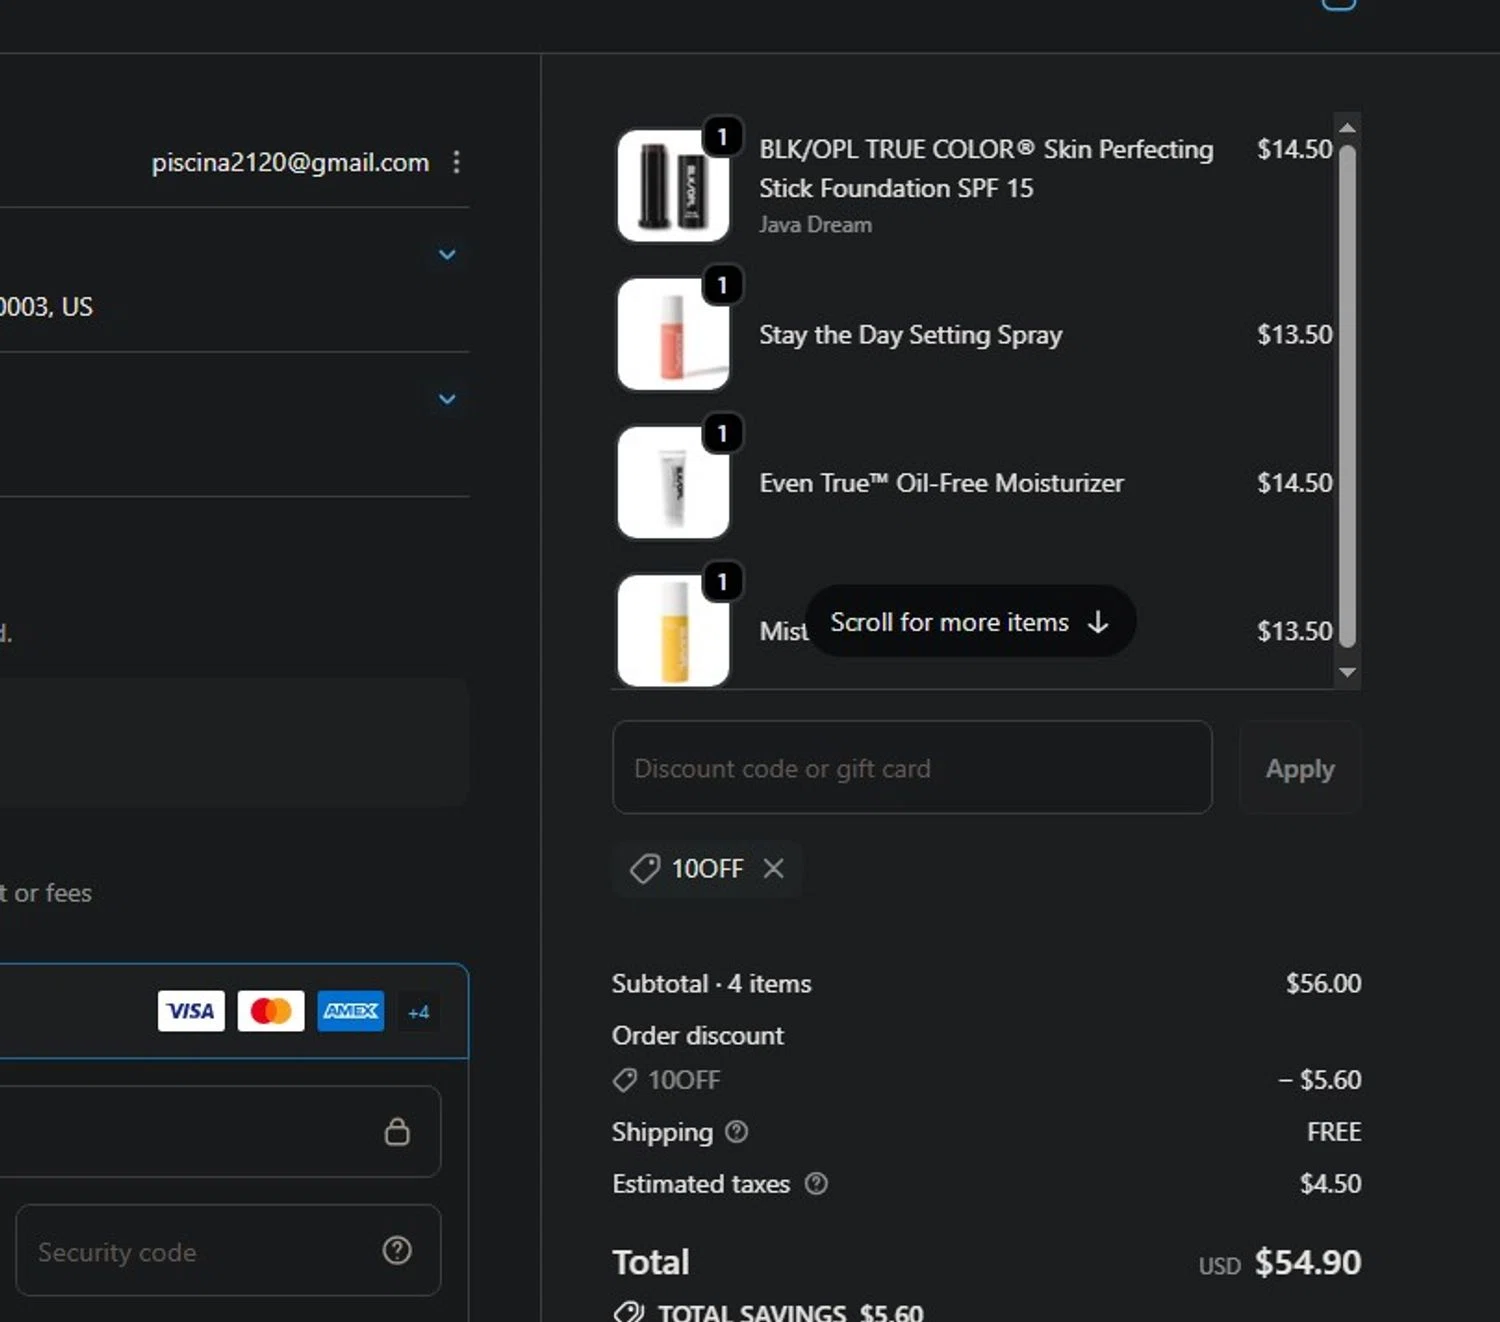Click the Total Savings tag icon
Screen dimensions: 1500x1322
pos(628,1312)
